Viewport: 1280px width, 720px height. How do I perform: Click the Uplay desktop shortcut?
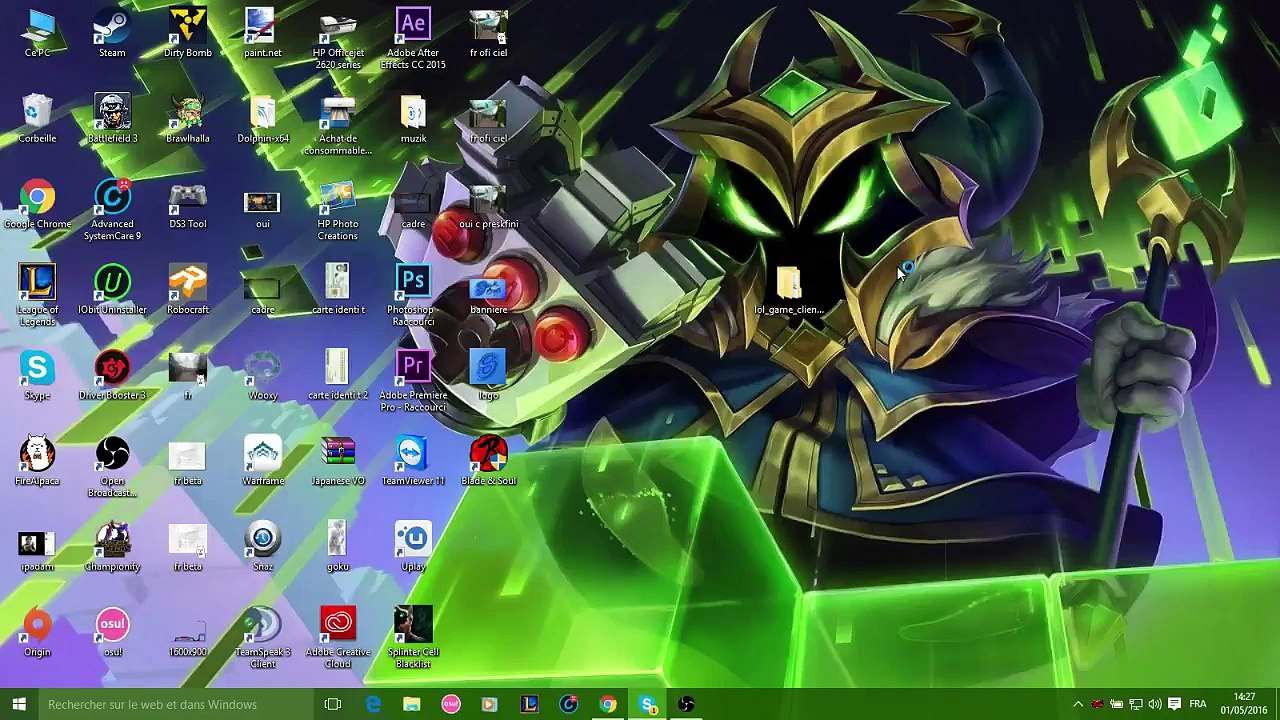[x=413, y=547]
